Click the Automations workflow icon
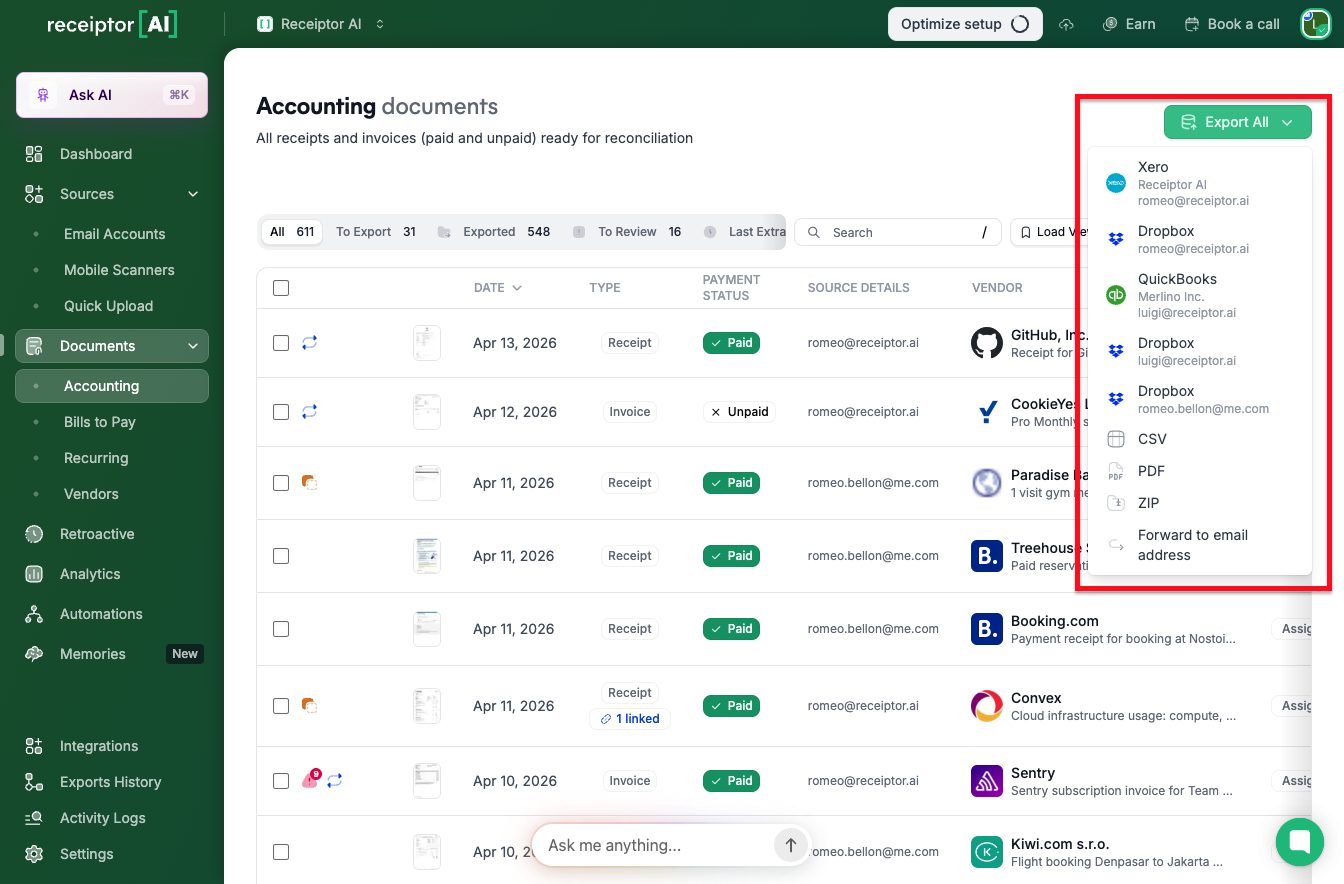 (34, 614)
